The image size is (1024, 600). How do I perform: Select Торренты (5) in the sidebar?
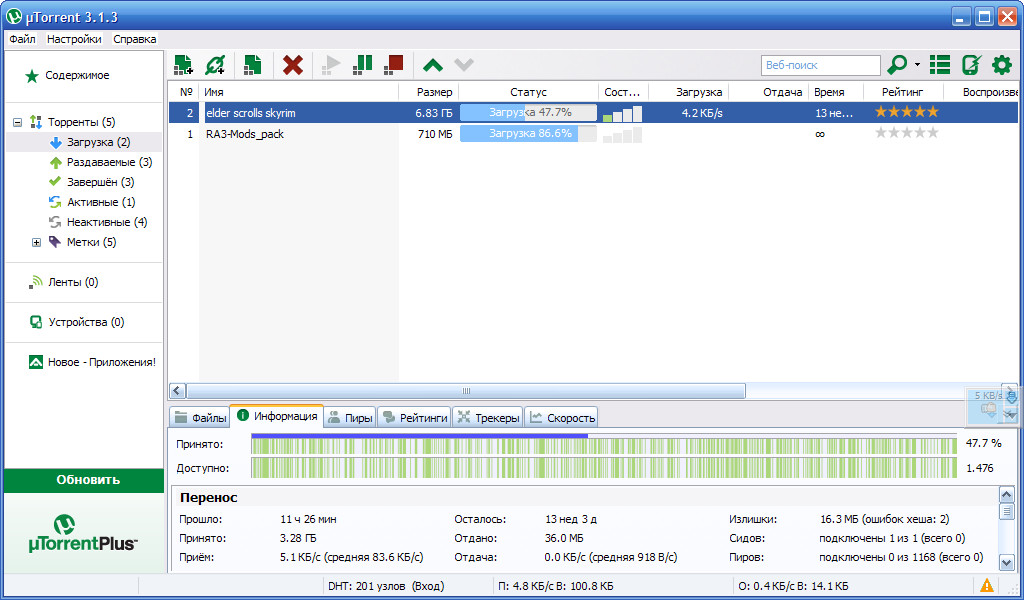pos(82,122)
